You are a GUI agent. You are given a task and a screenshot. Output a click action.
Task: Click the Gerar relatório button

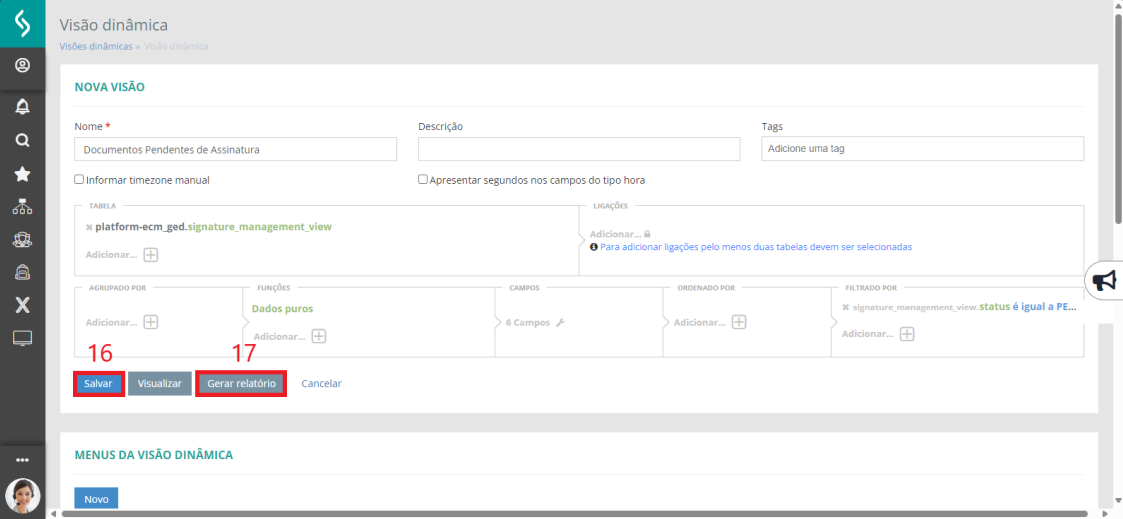click(x=241, y=383)
